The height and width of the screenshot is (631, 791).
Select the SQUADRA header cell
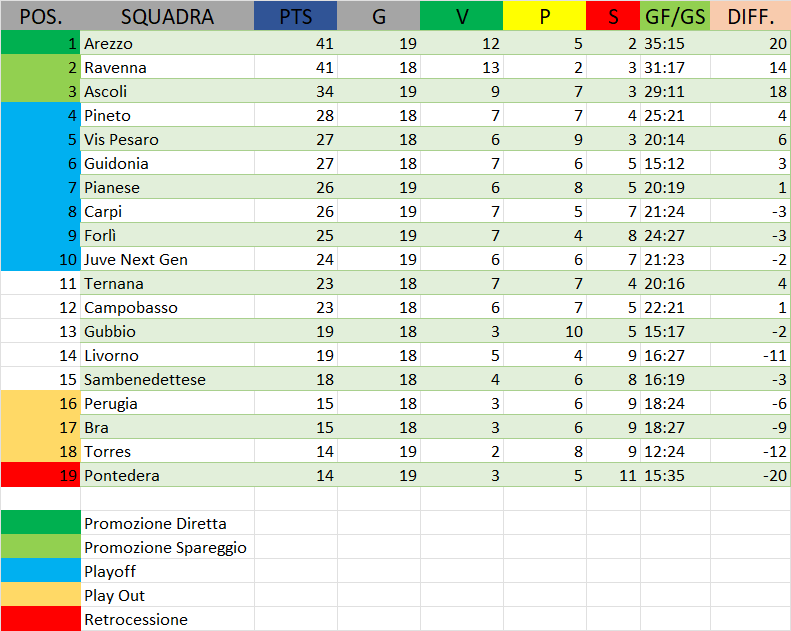167,16
